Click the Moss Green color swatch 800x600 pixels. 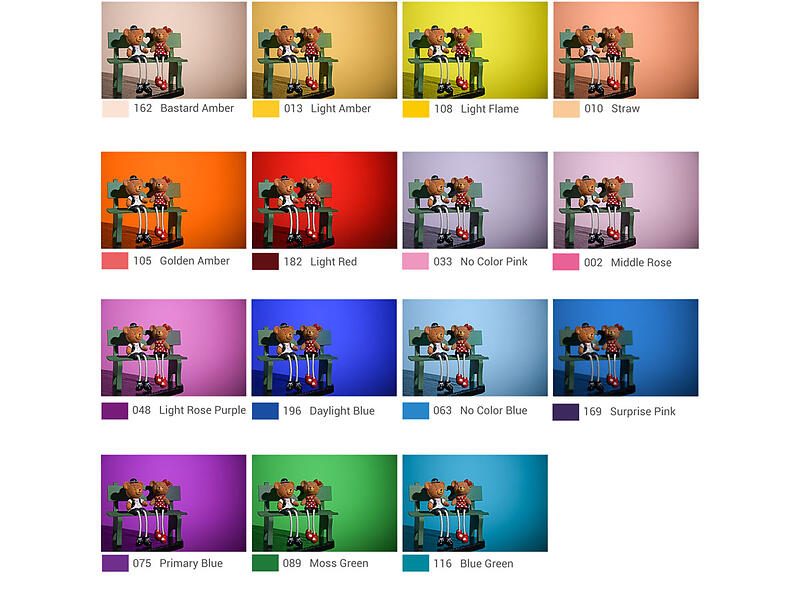click(x=265, y=563)
